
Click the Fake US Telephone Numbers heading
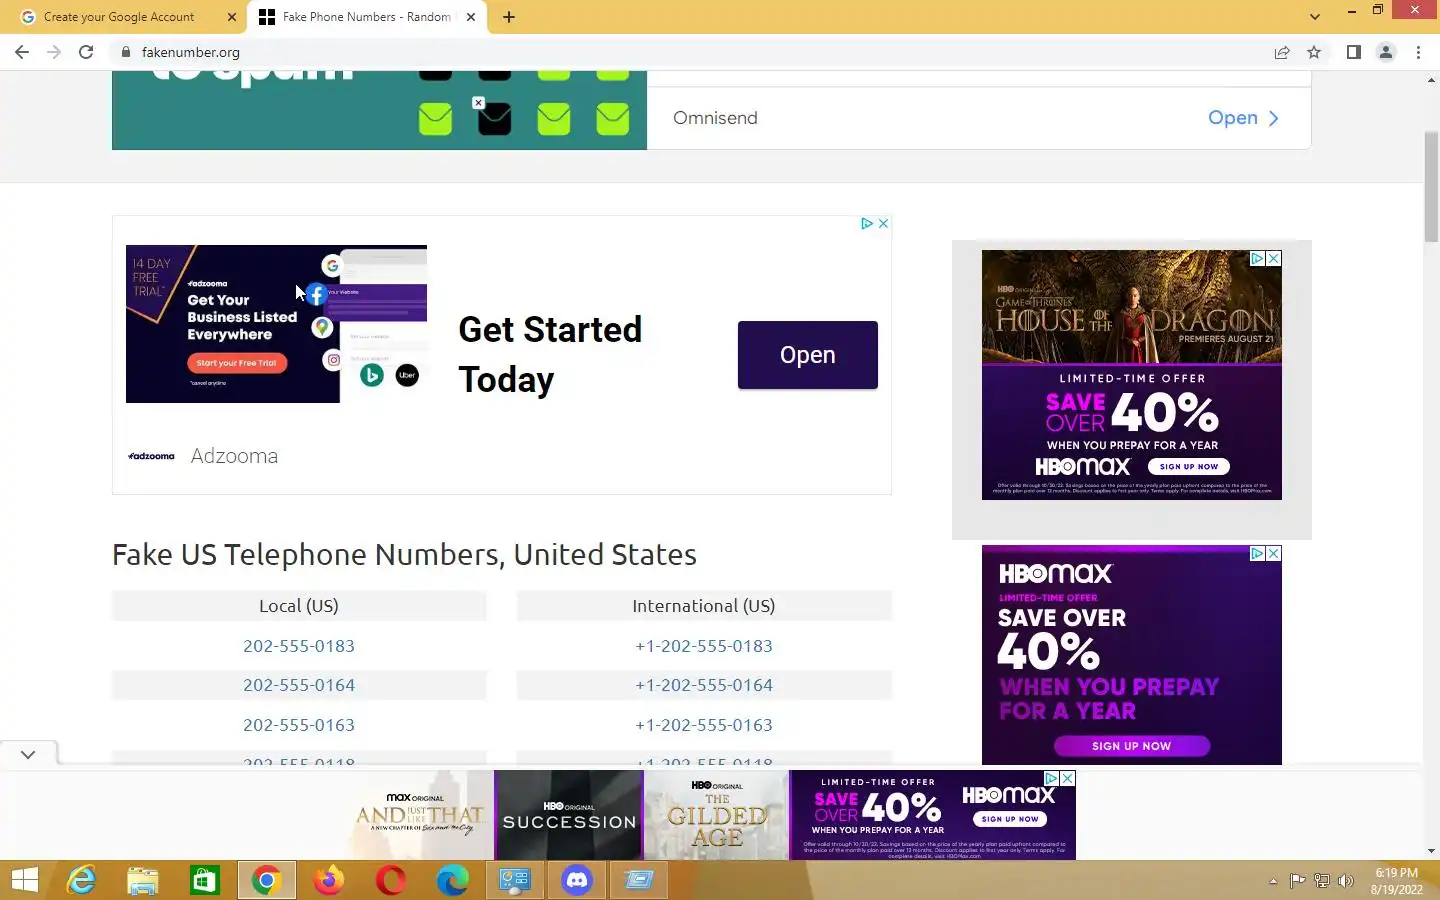tap(404, 555)
